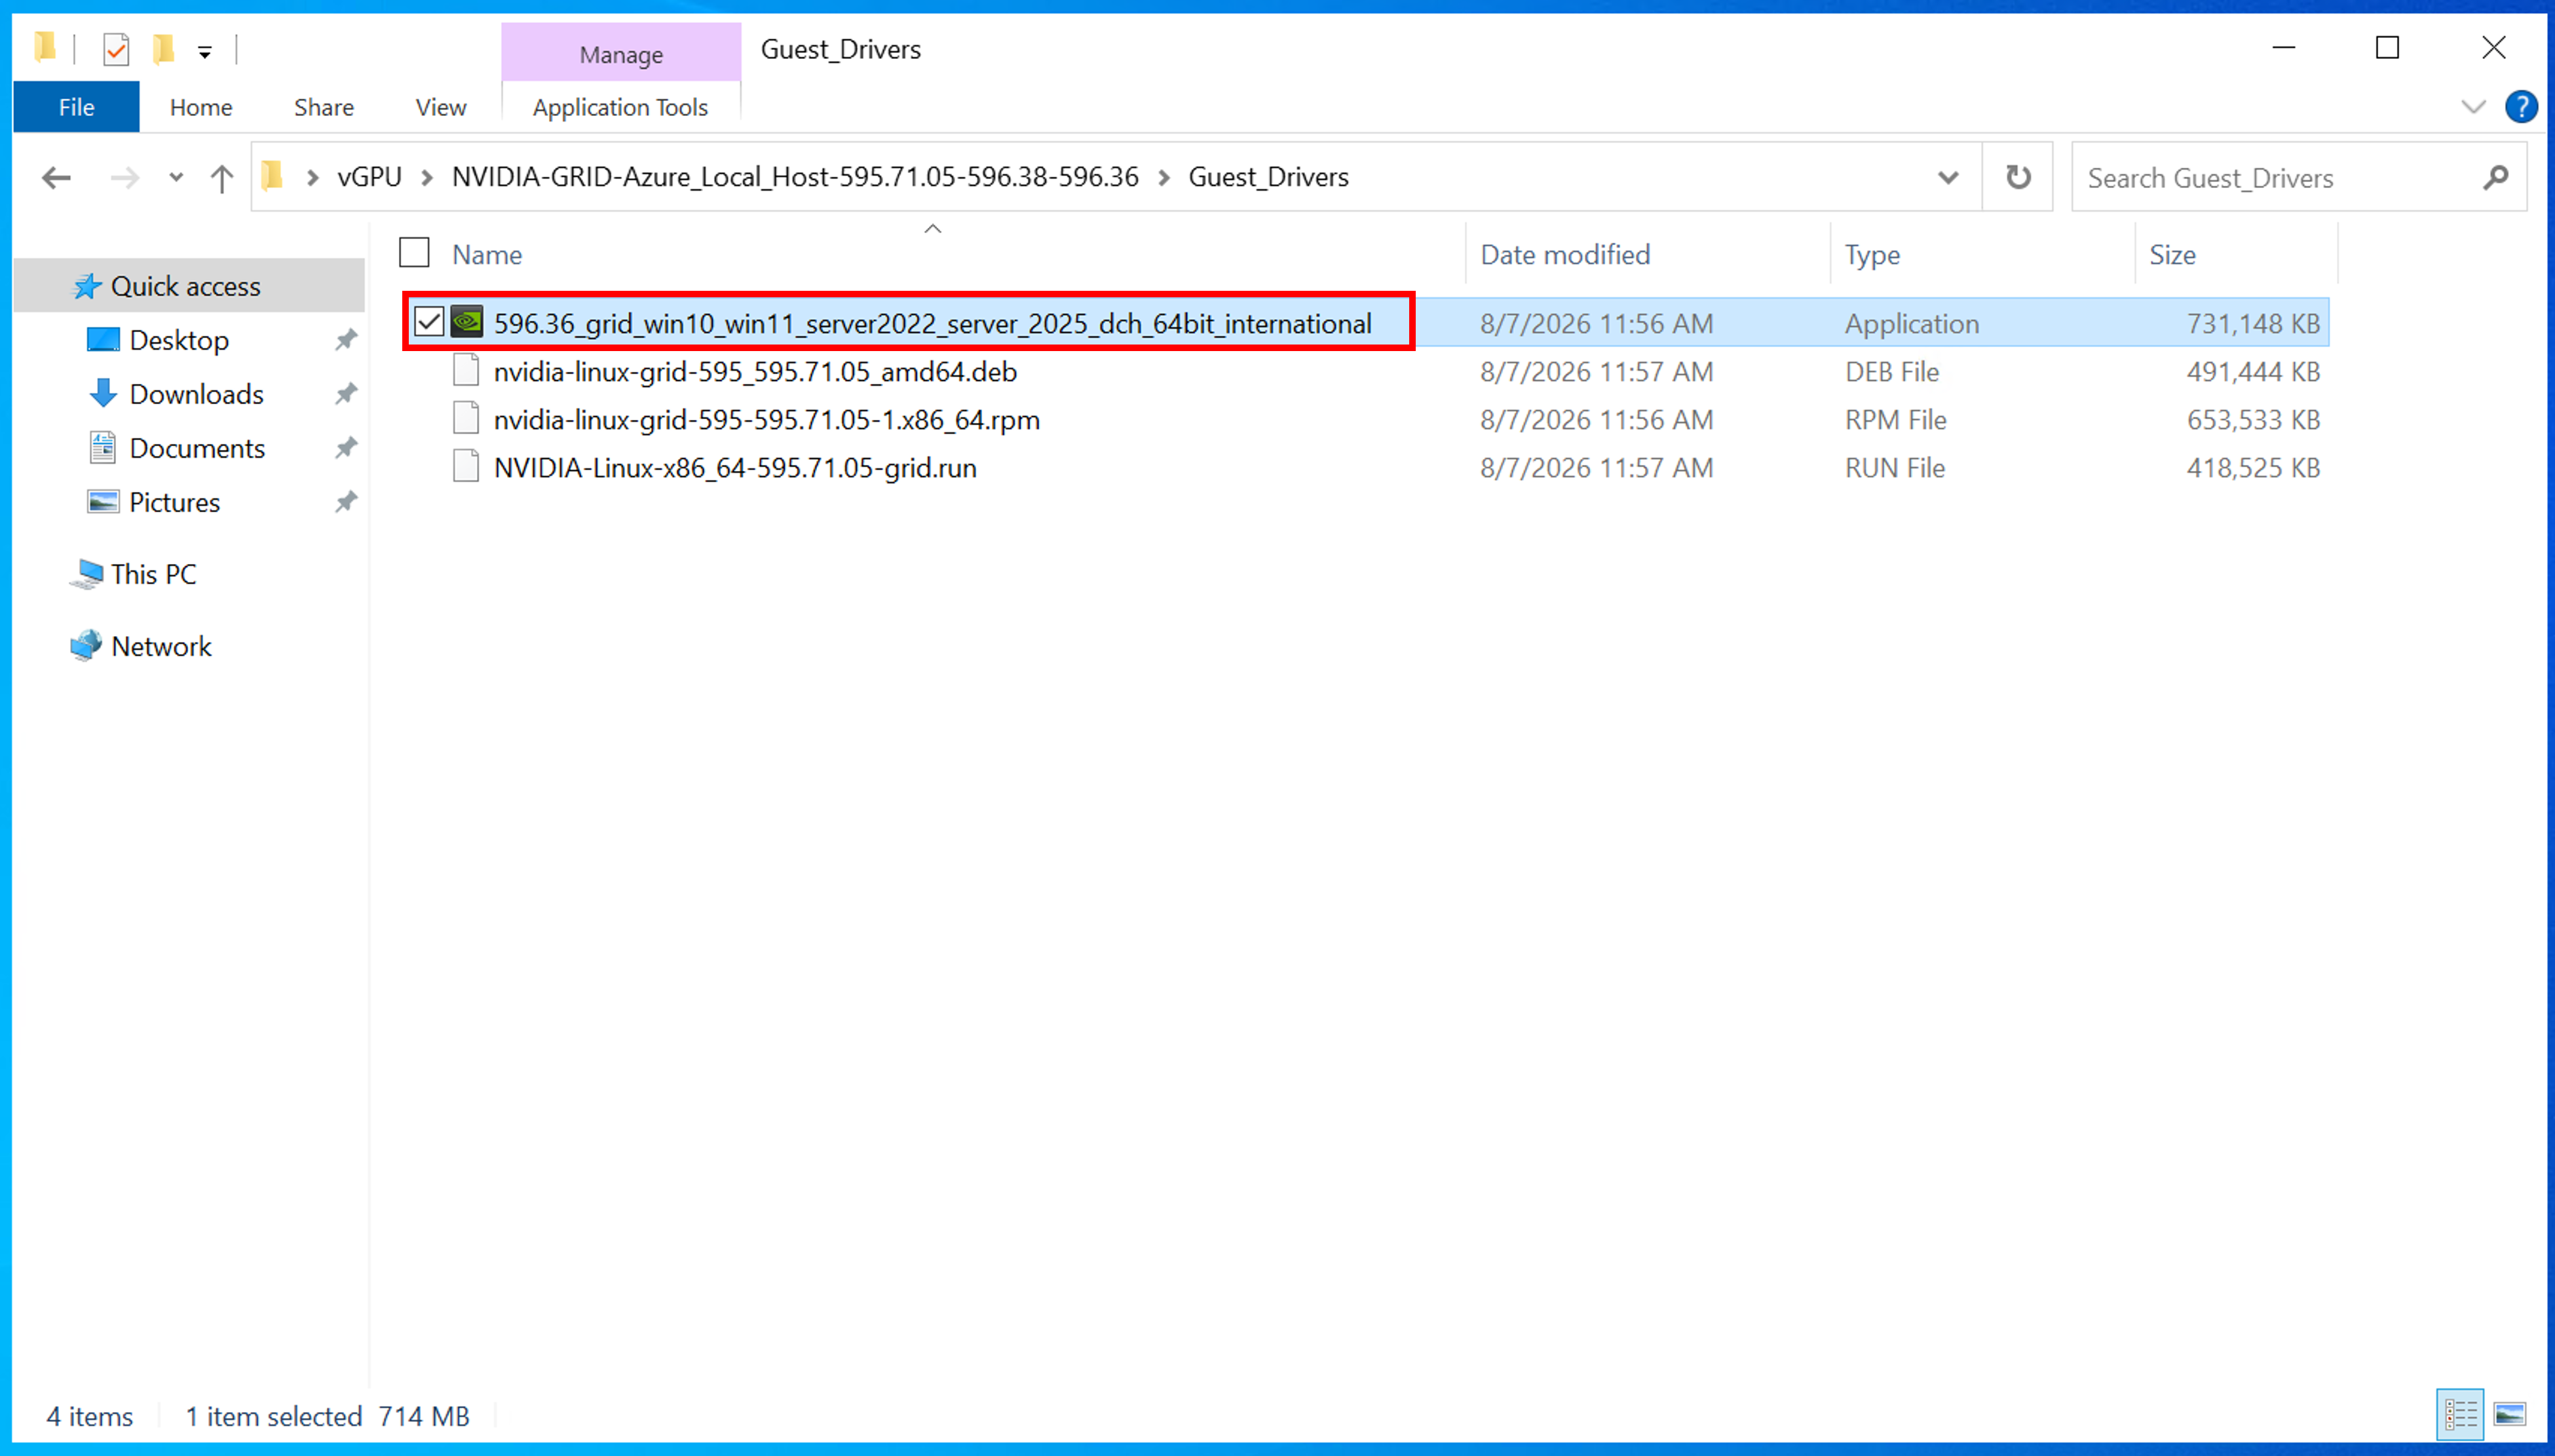
Task: Open This PC in the navigation pane
Action: coord(153,574)
